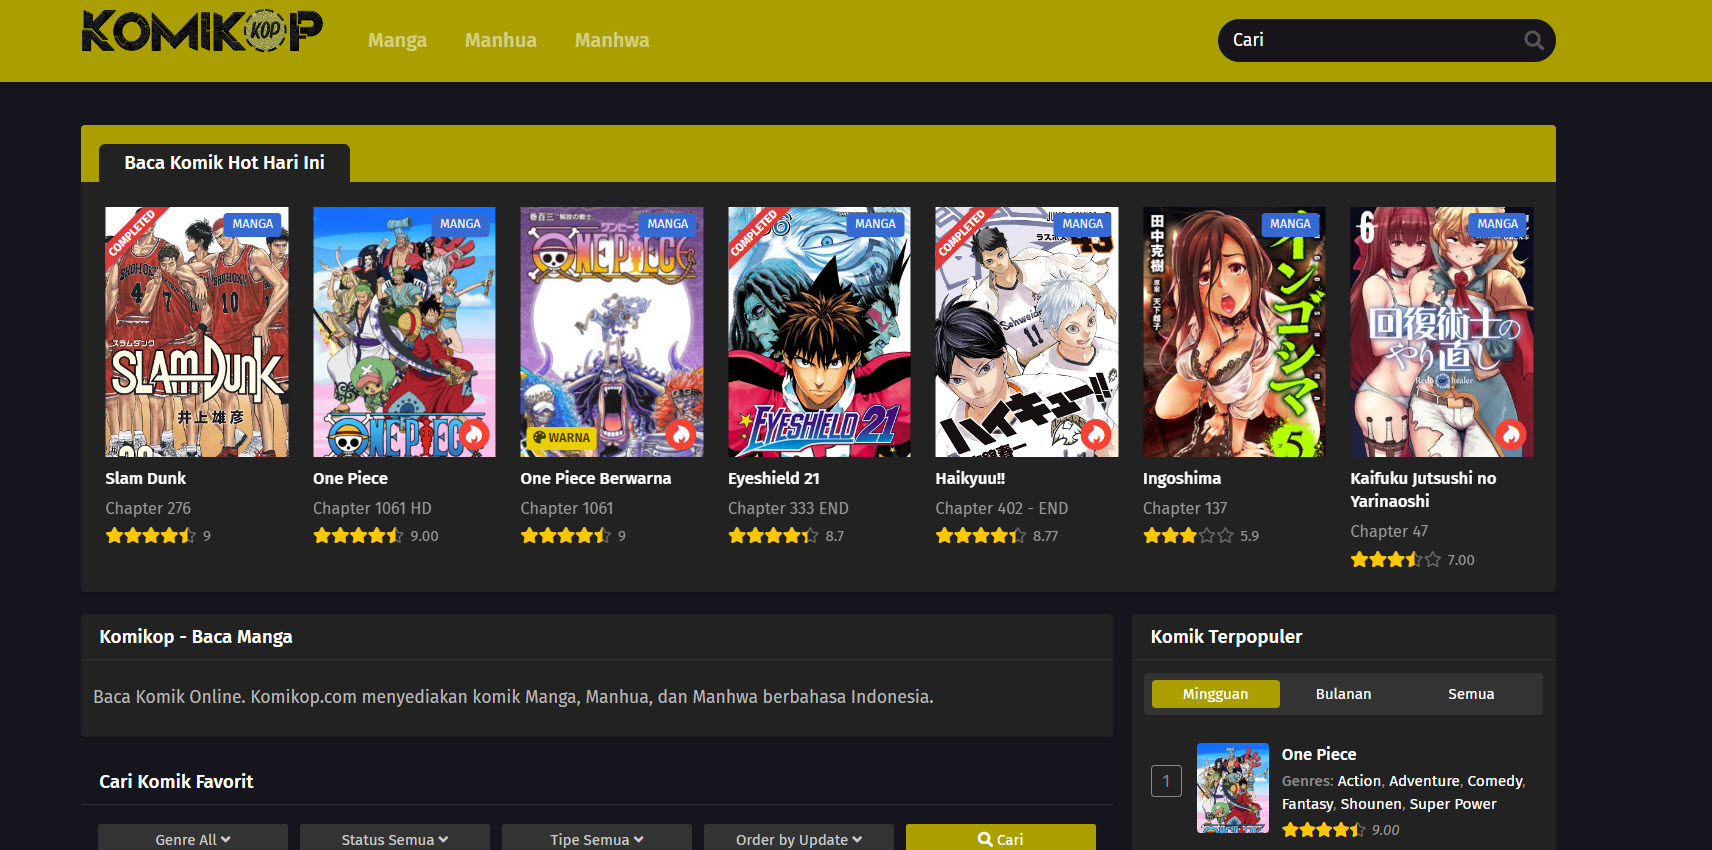Click the Adventure genre link
The width and height of the screenshot is (1712, 850).
1424,781
